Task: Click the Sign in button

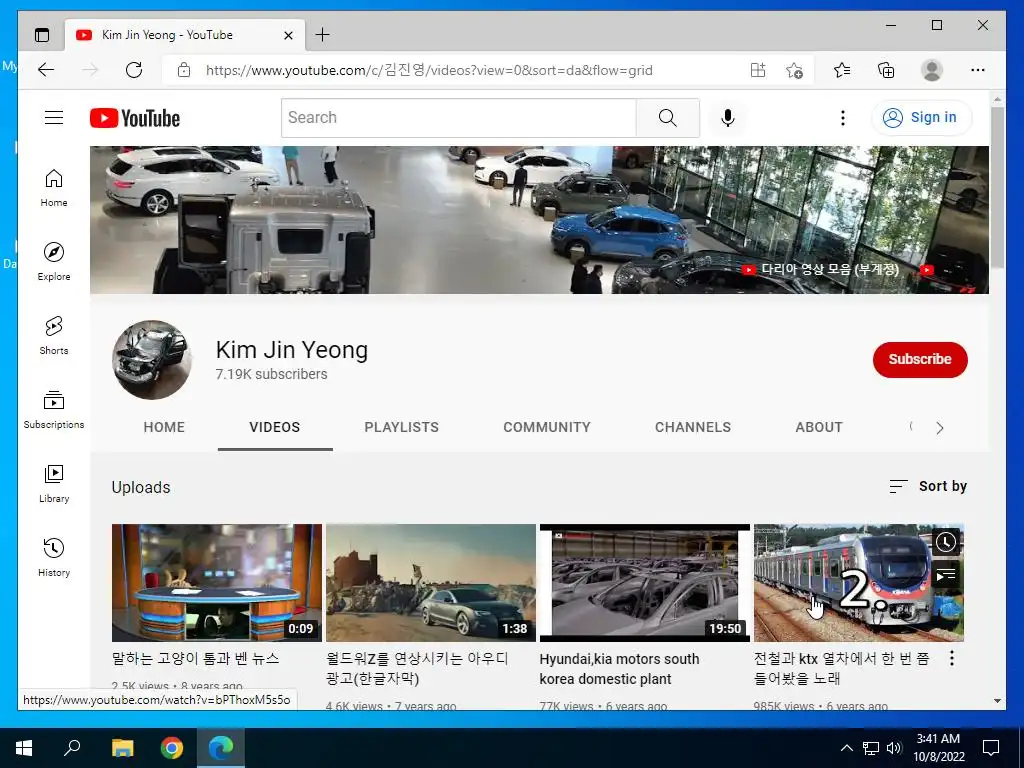Action: pyautogui.click(x=921, y=118)
